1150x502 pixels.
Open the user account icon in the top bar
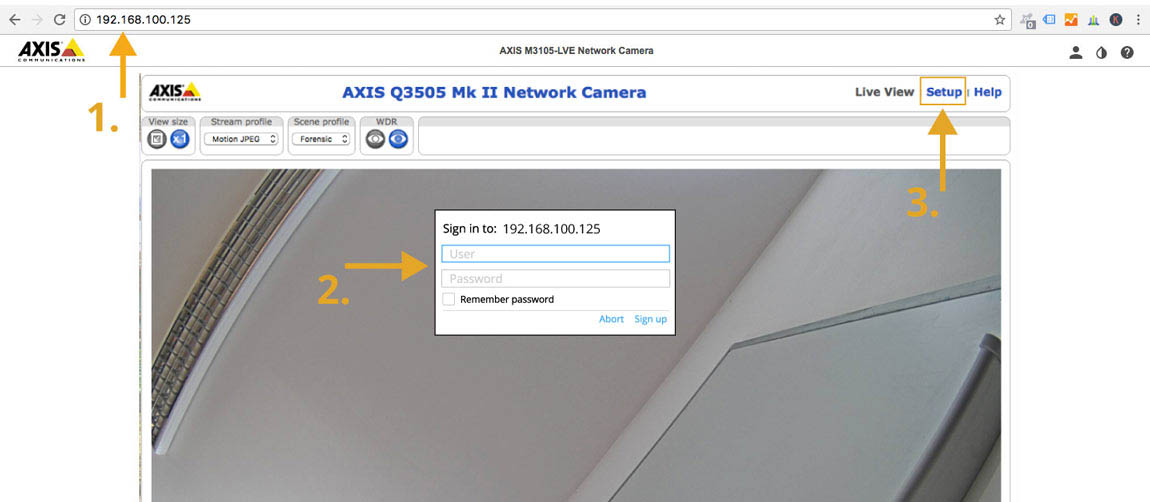1076,52
